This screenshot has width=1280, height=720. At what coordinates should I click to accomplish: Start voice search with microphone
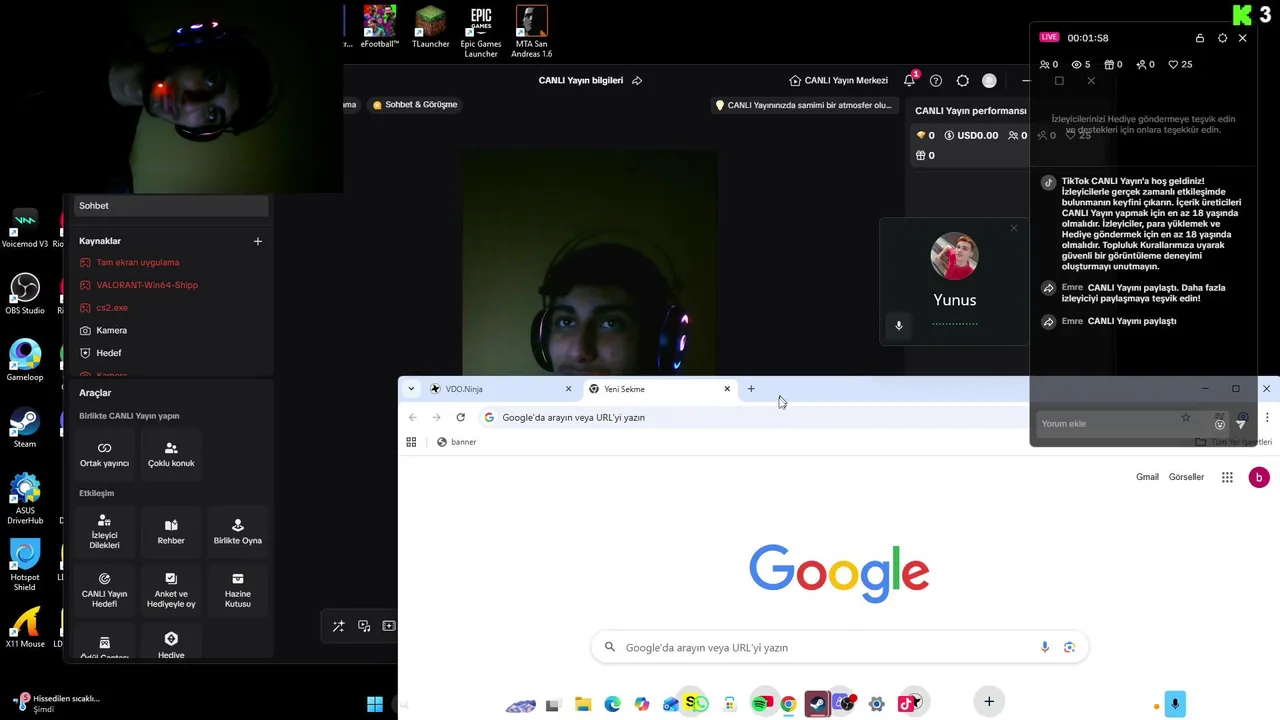tap(1045, 647)
